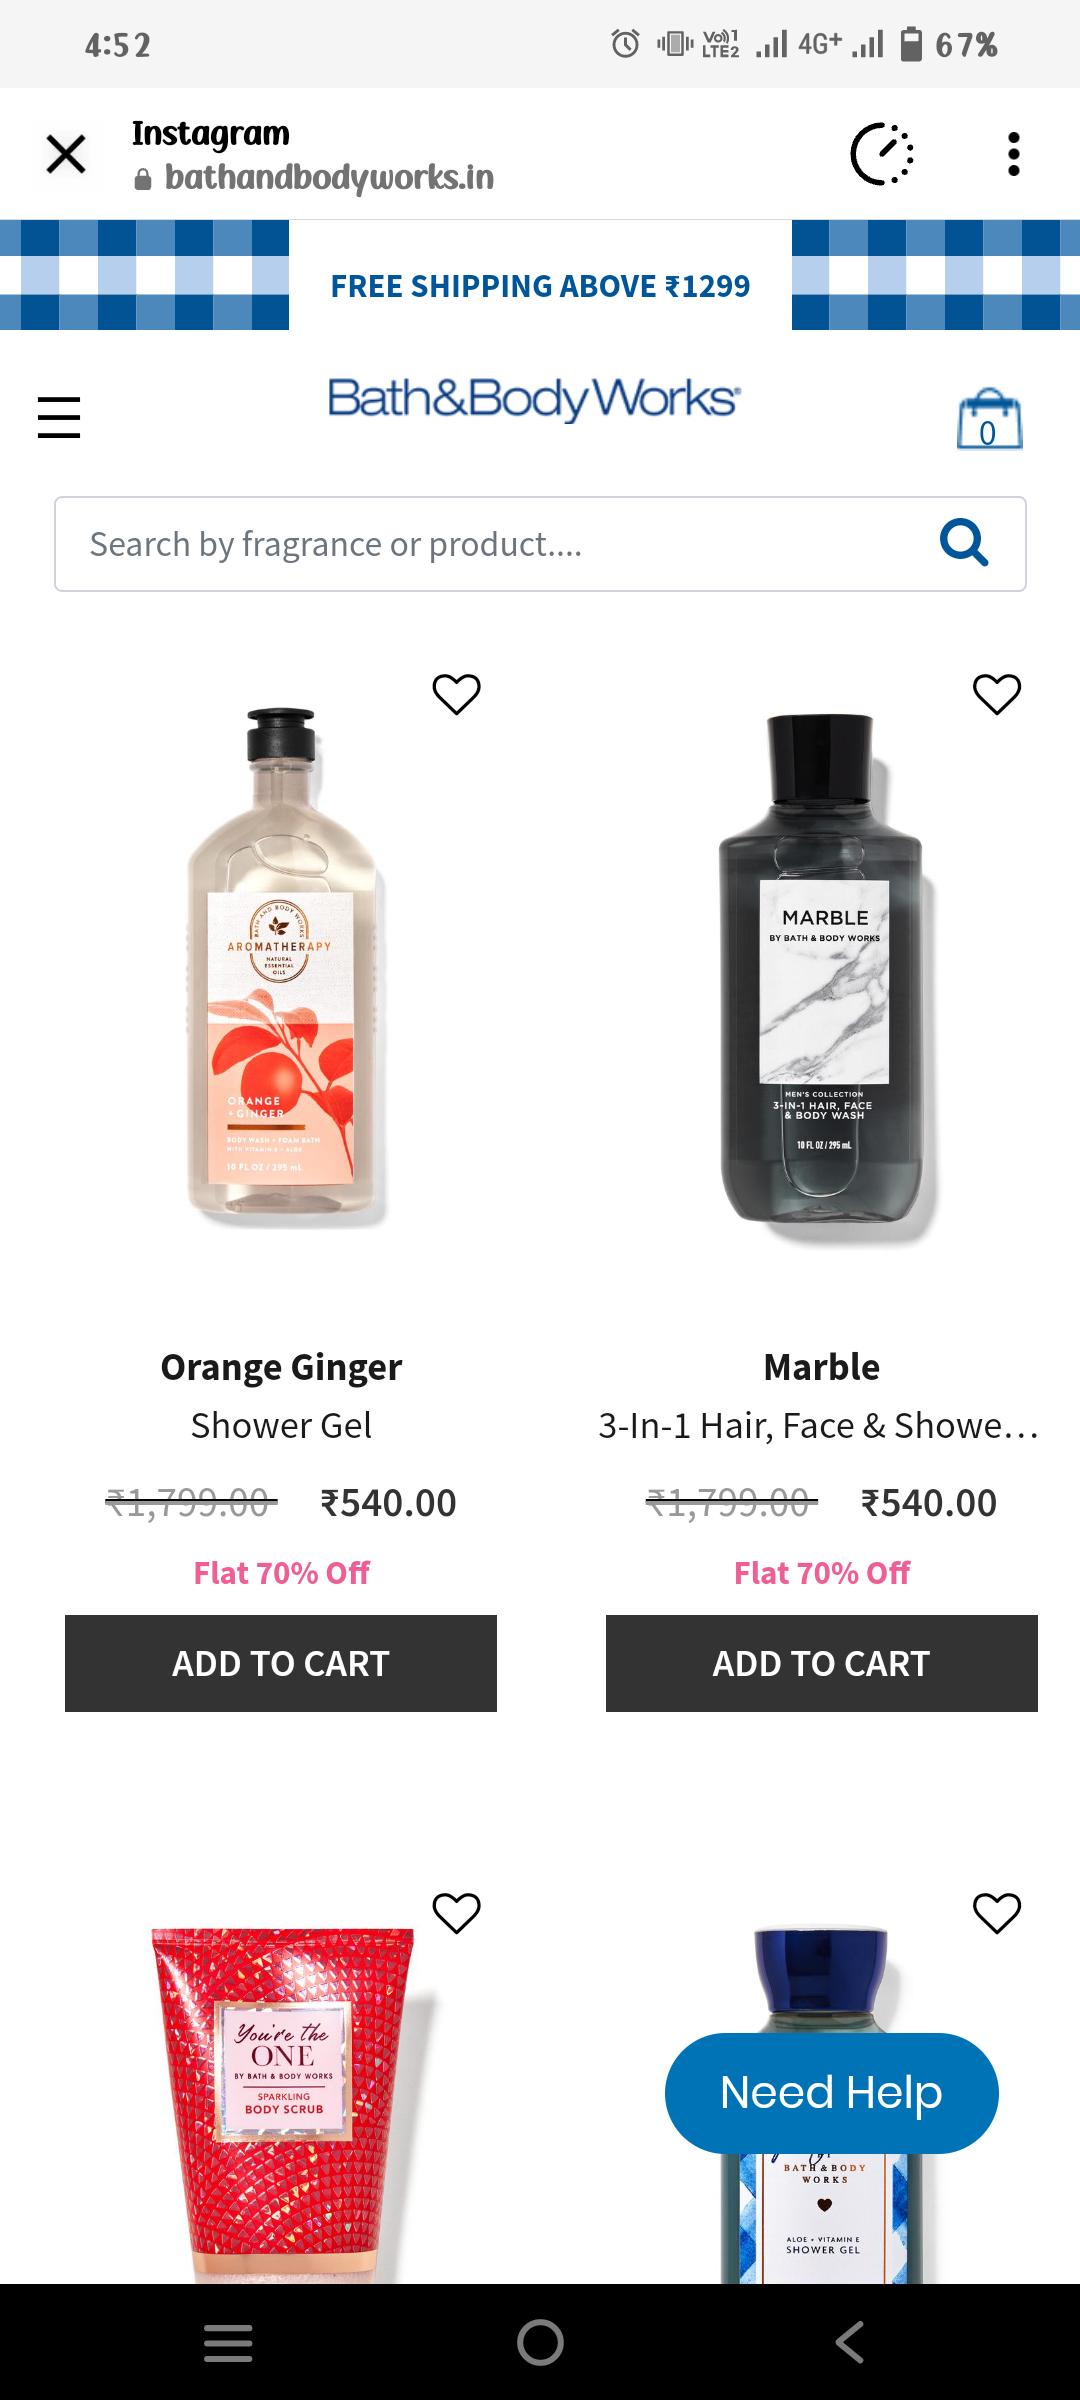Viewport: 1080px width, 2400px height.
Task: Select the Free Shipping banner
Action: coord(540,286)
